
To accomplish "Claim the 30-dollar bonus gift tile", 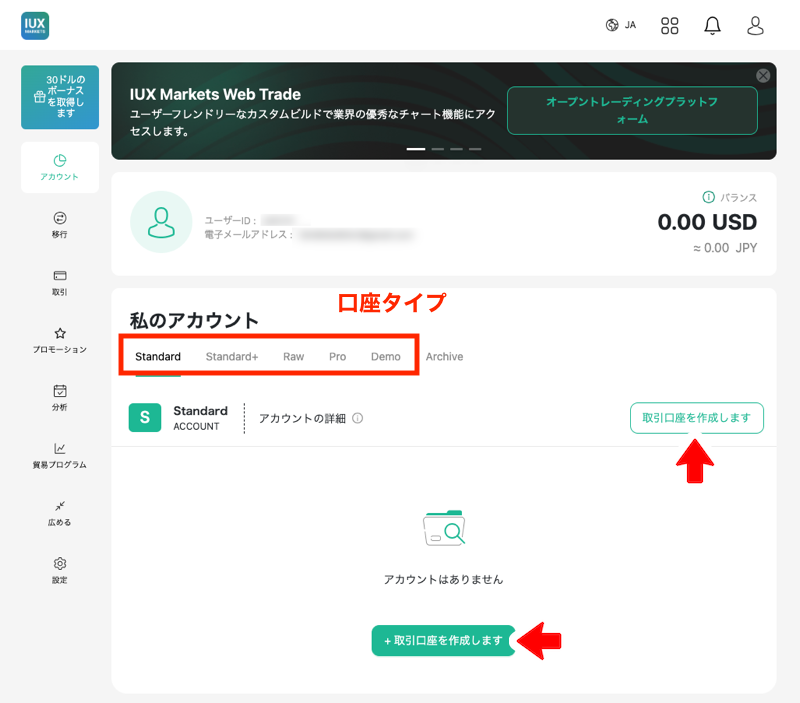I will click(60, 97).
